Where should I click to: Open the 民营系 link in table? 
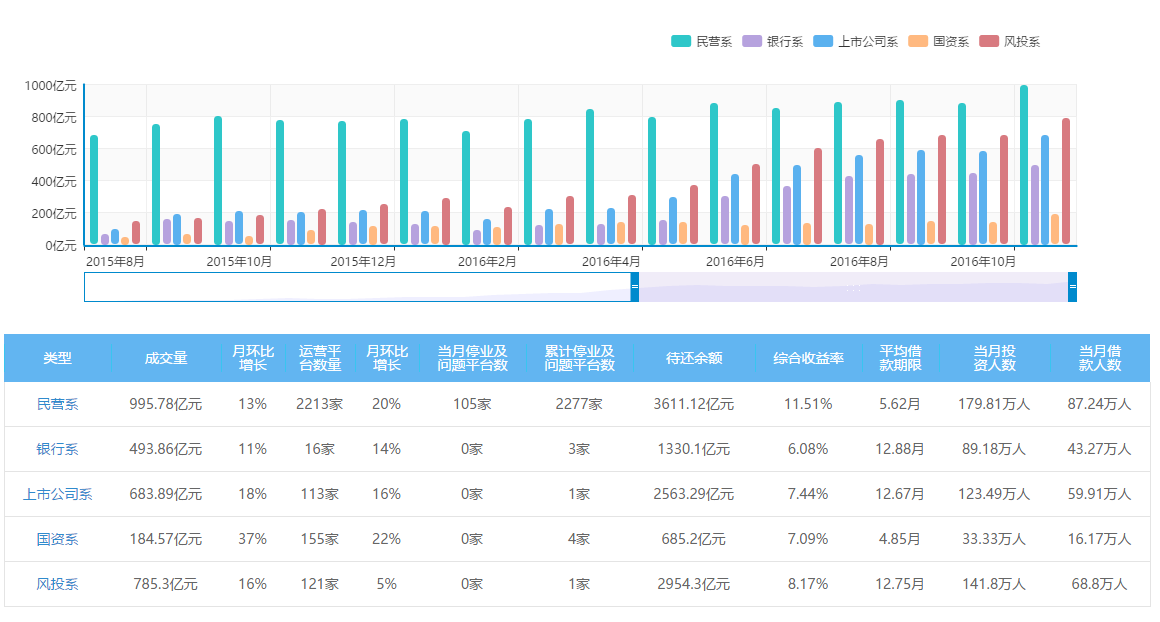[x=57, y=404]
